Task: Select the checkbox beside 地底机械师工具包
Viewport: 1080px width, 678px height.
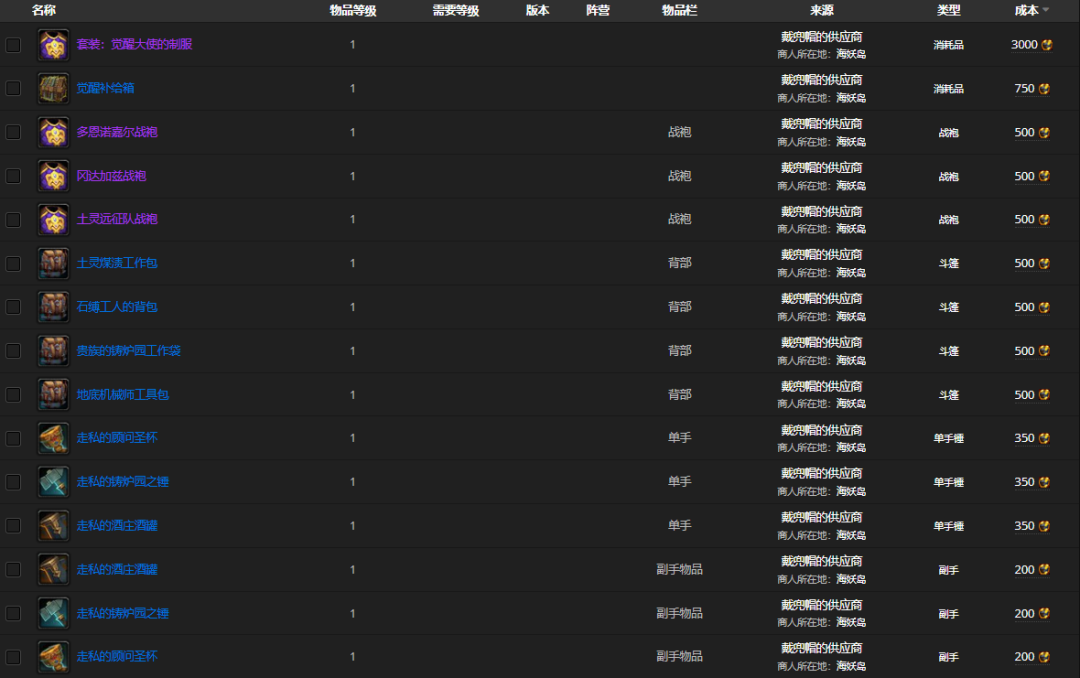Action: pos(13,395)
